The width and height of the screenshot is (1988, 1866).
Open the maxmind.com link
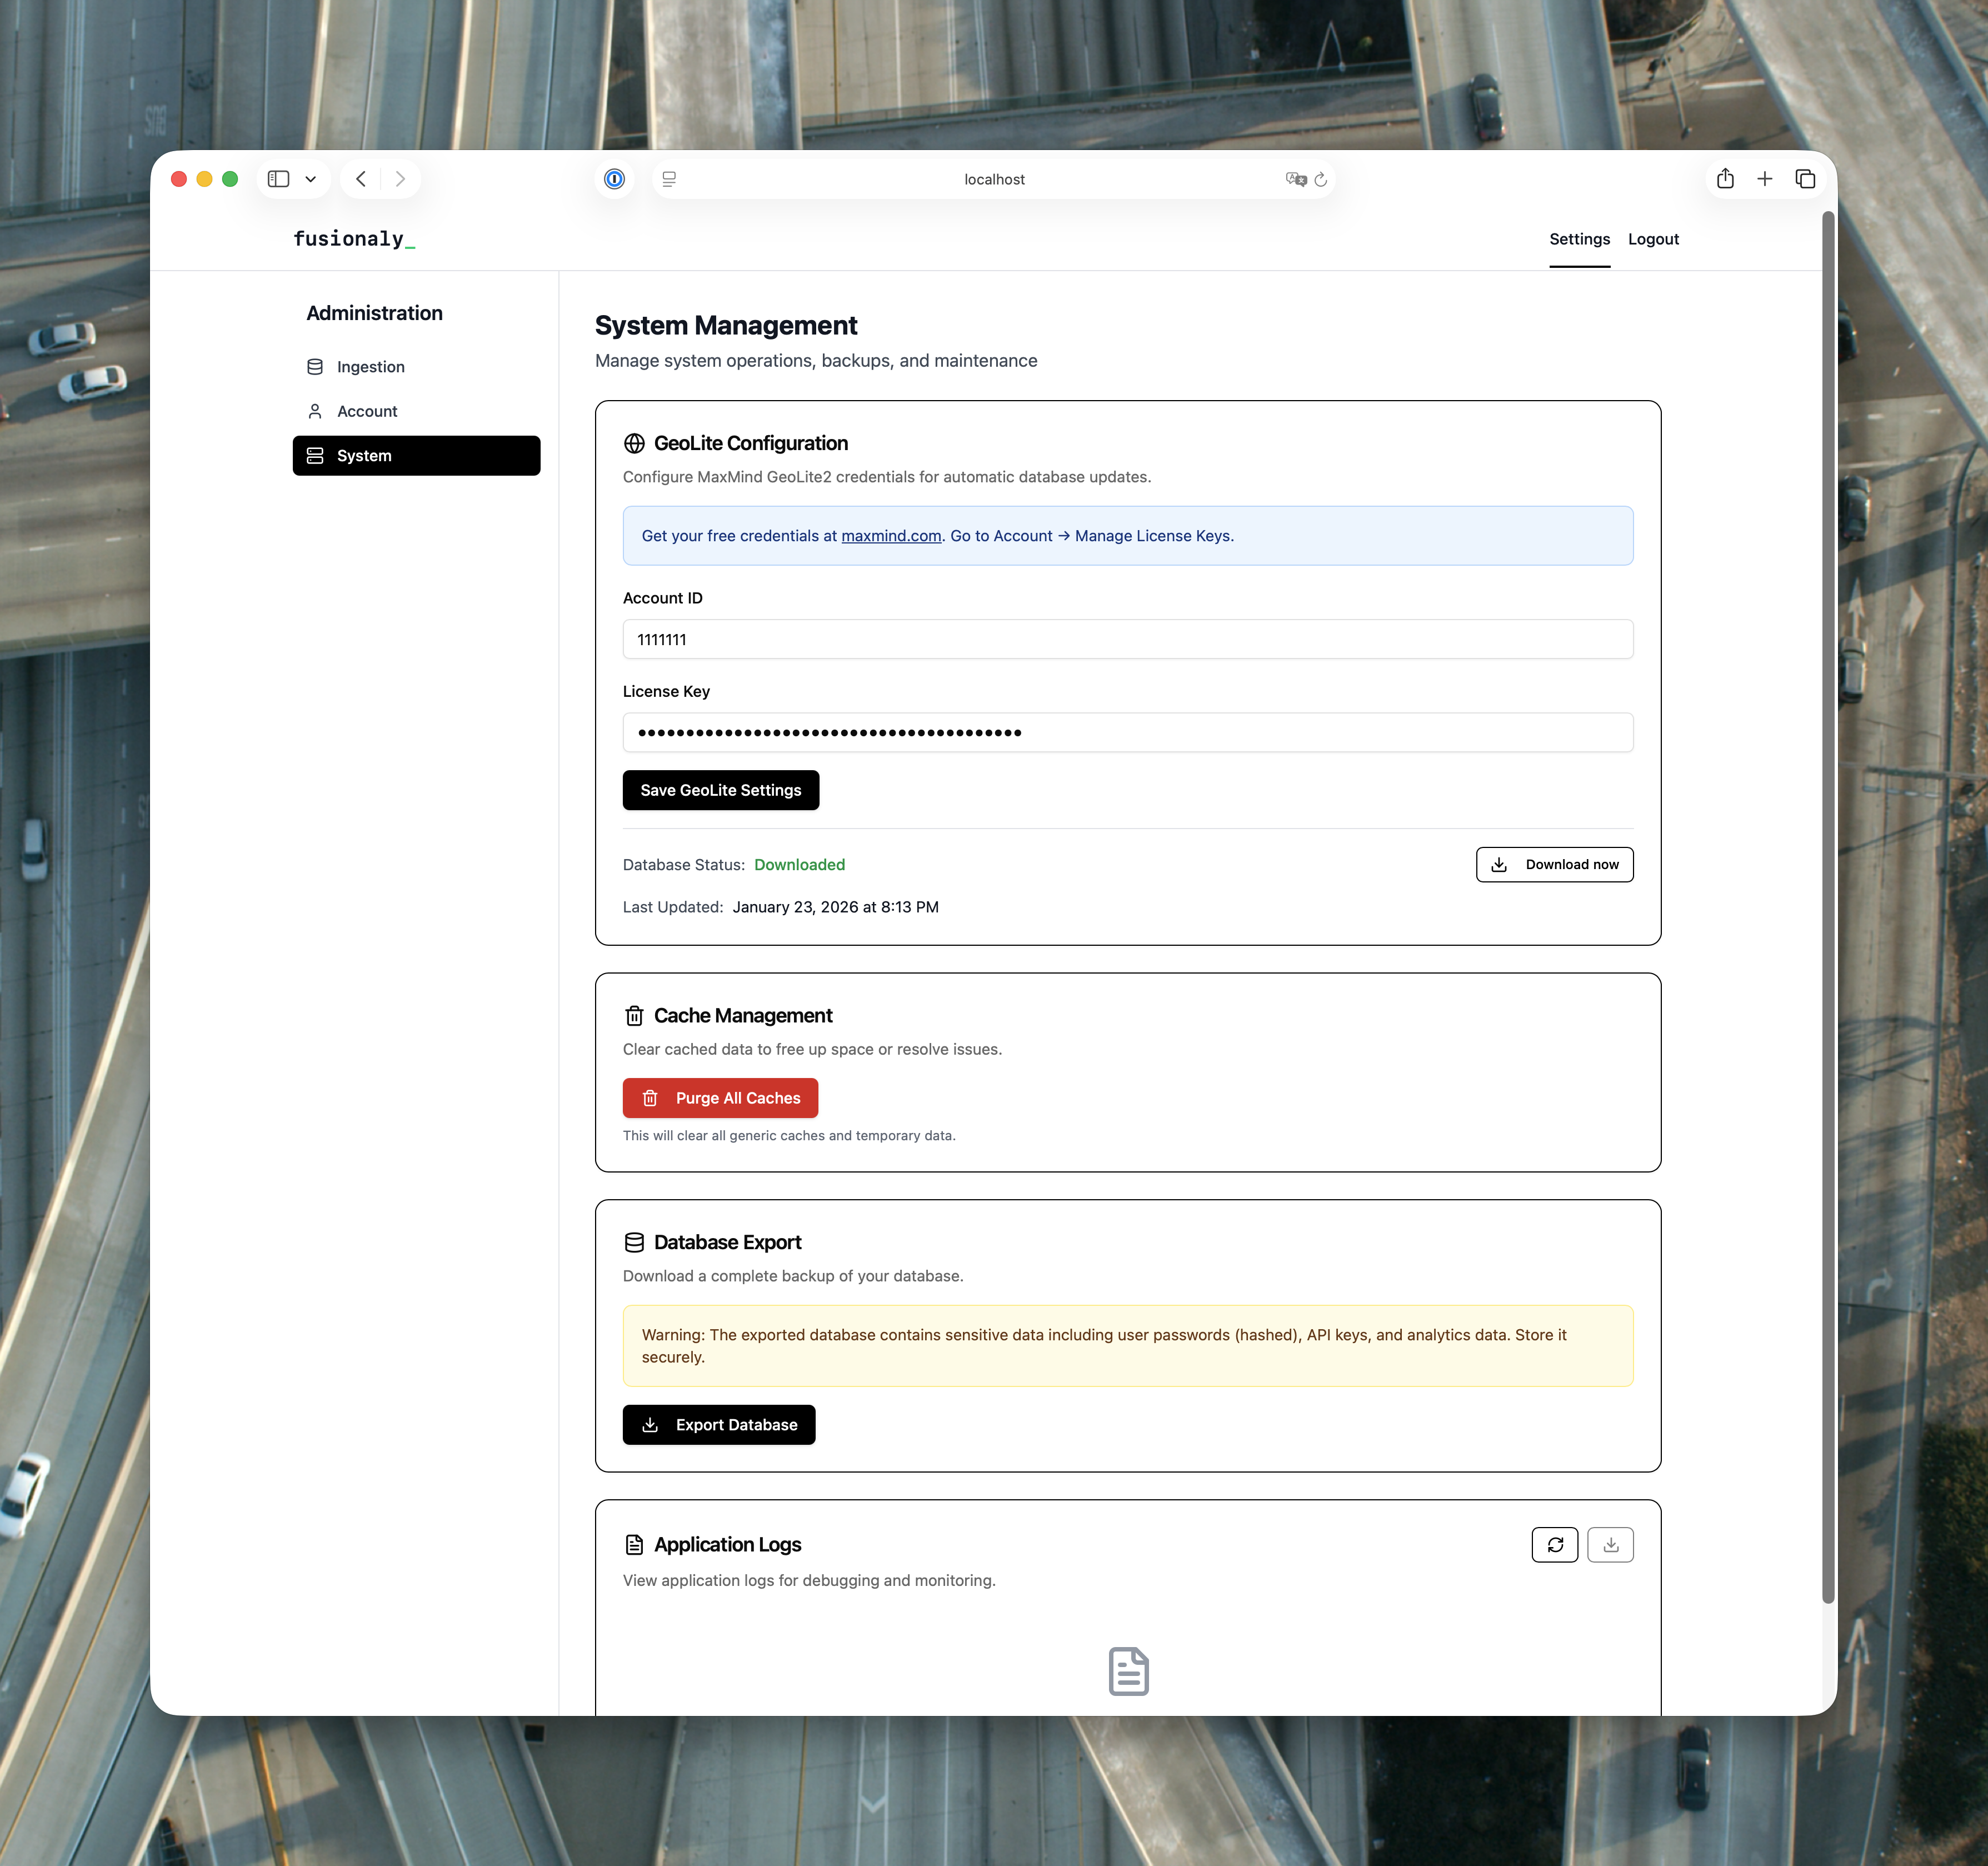[x=890, y=536]
